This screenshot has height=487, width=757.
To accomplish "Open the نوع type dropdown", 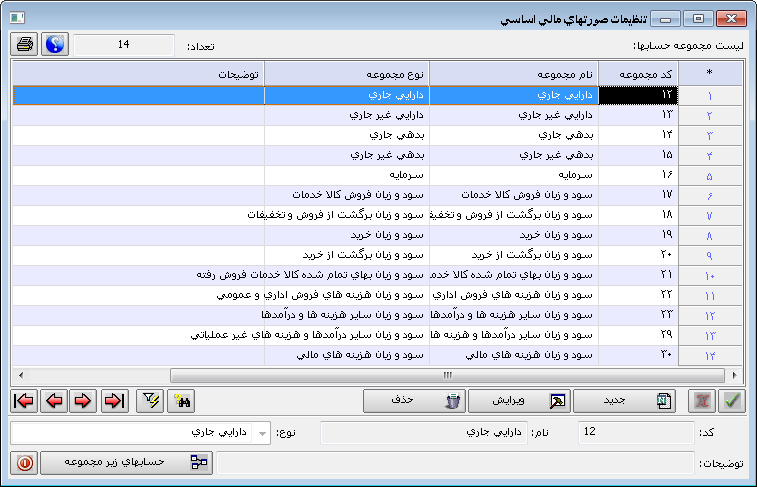I will (x=262, y=432).
